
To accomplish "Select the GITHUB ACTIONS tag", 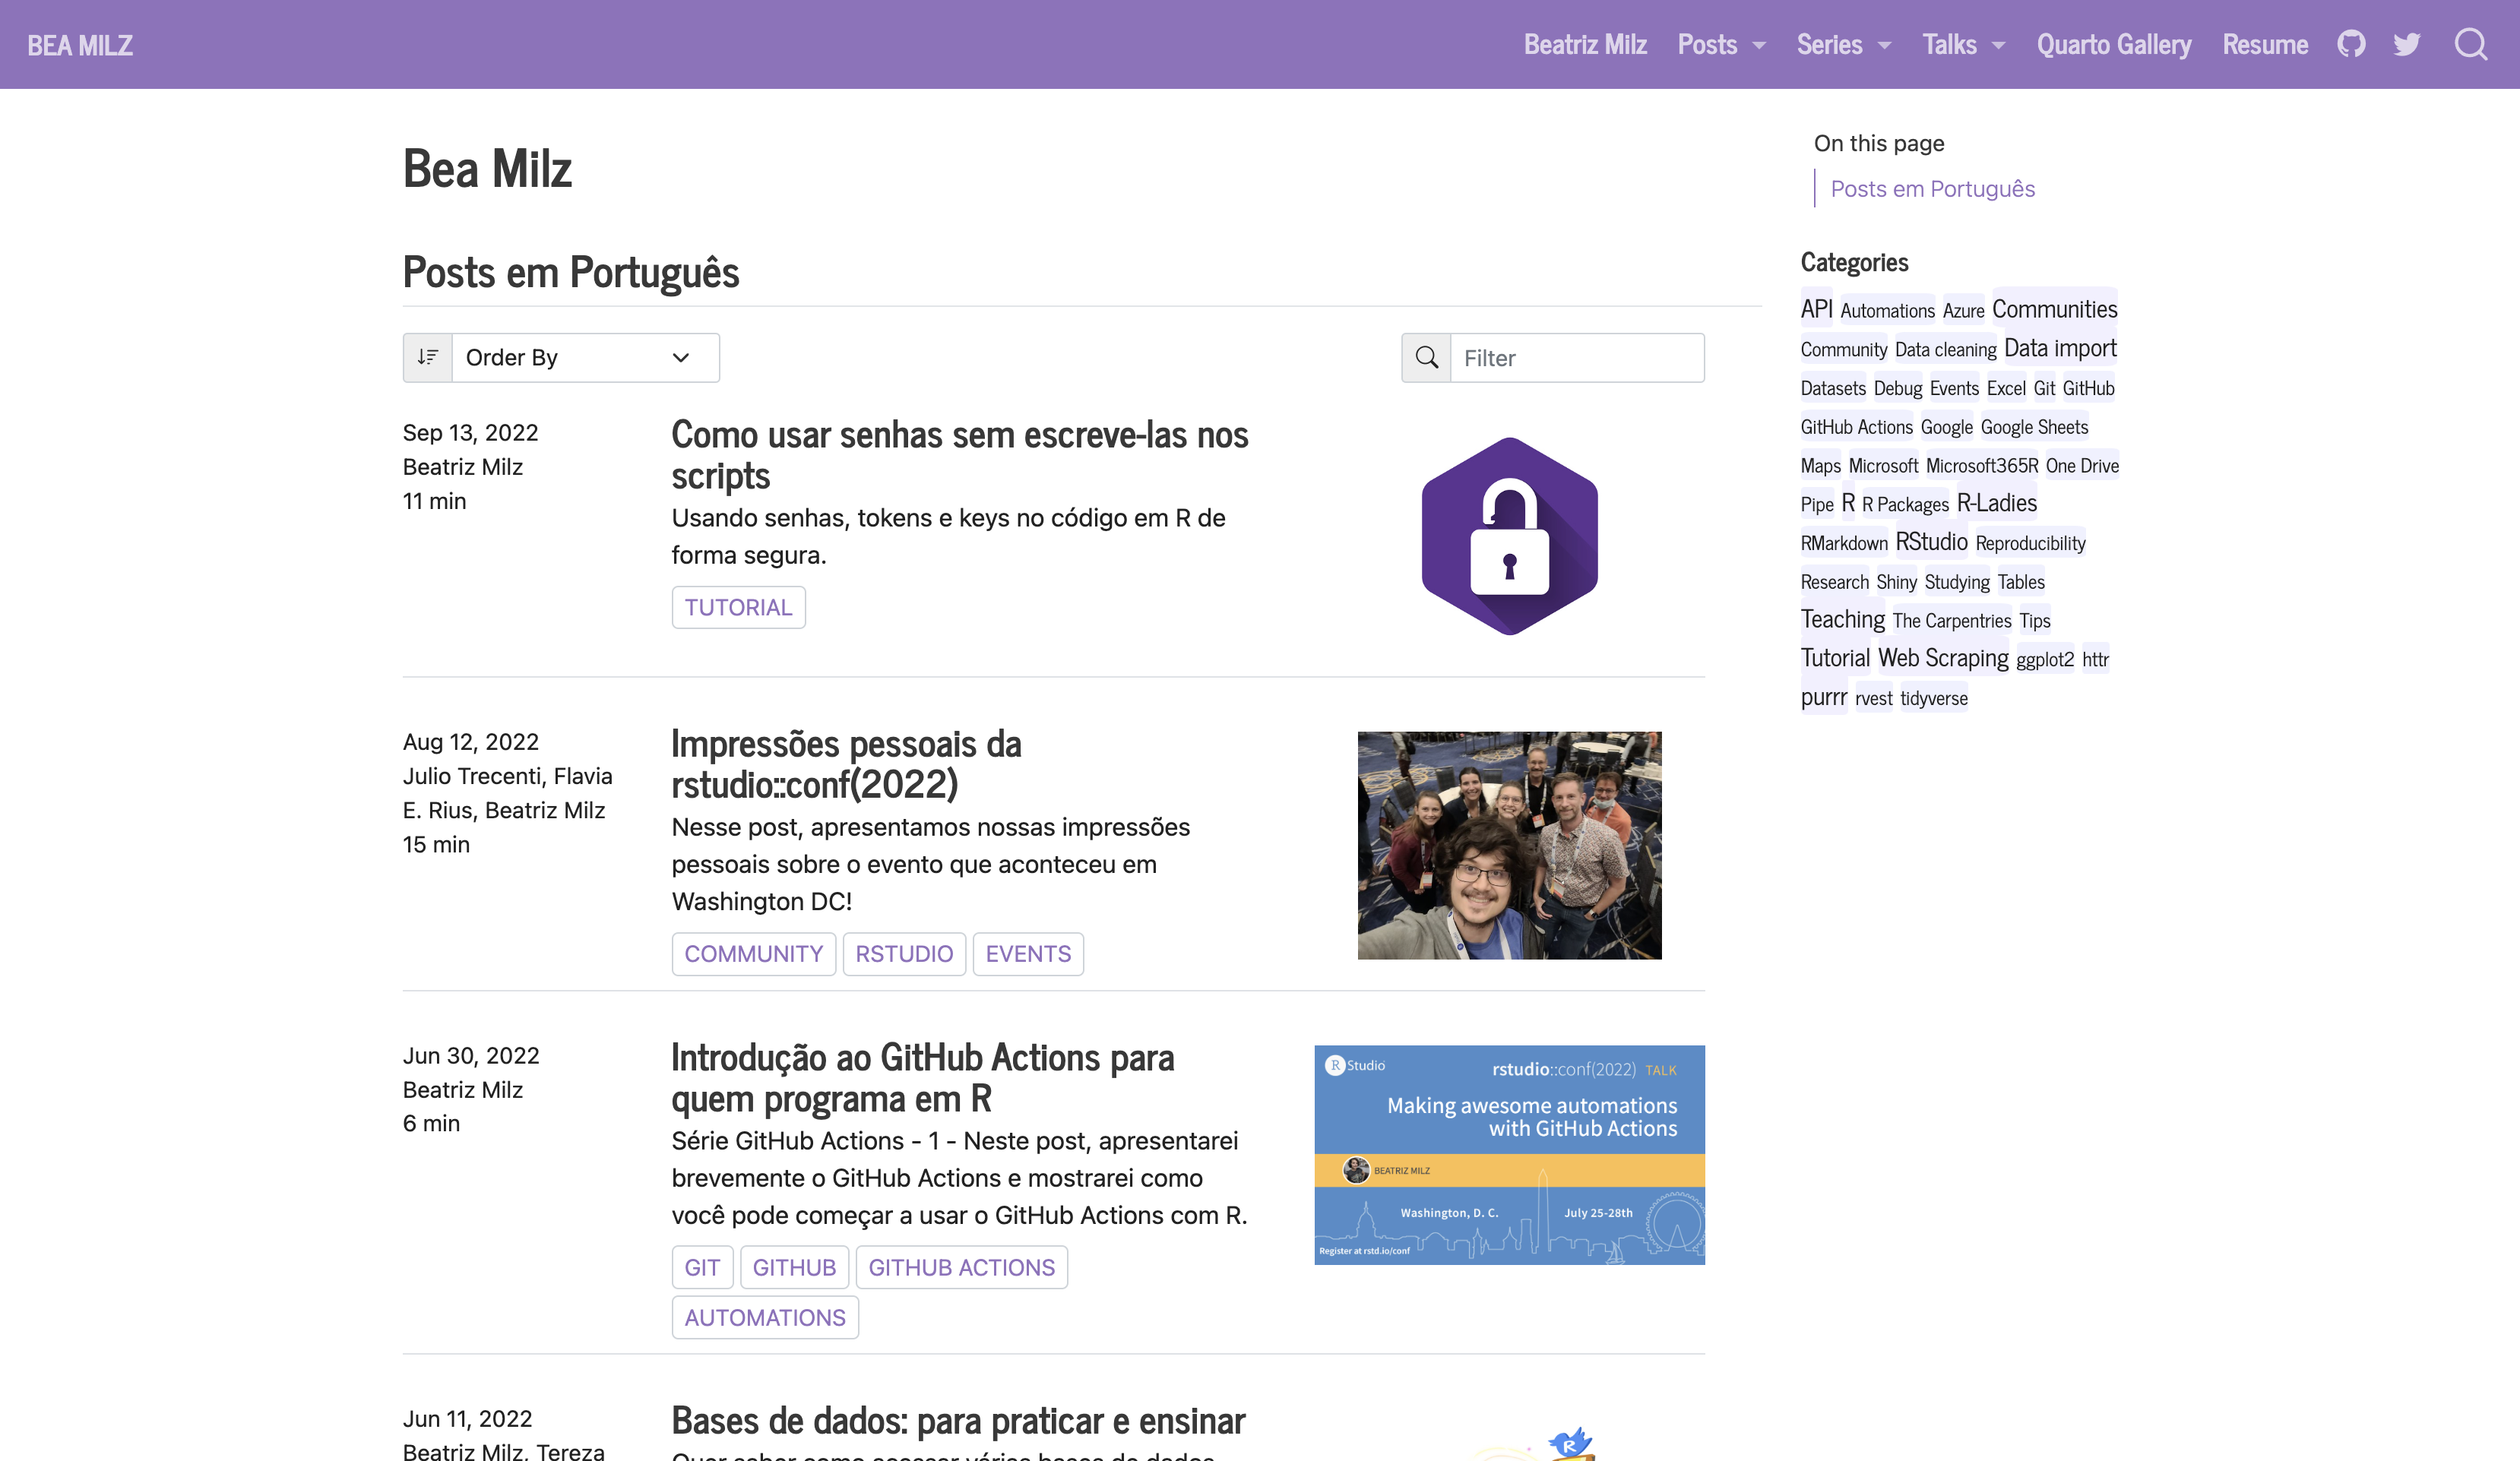I will (x=961, y=1267).
